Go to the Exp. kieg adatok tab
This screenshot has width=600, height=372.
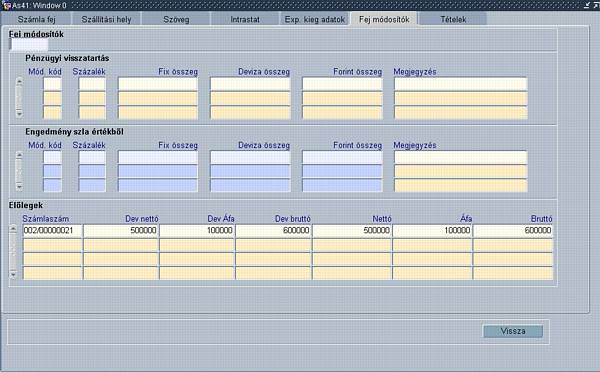(x=315, y=19)
